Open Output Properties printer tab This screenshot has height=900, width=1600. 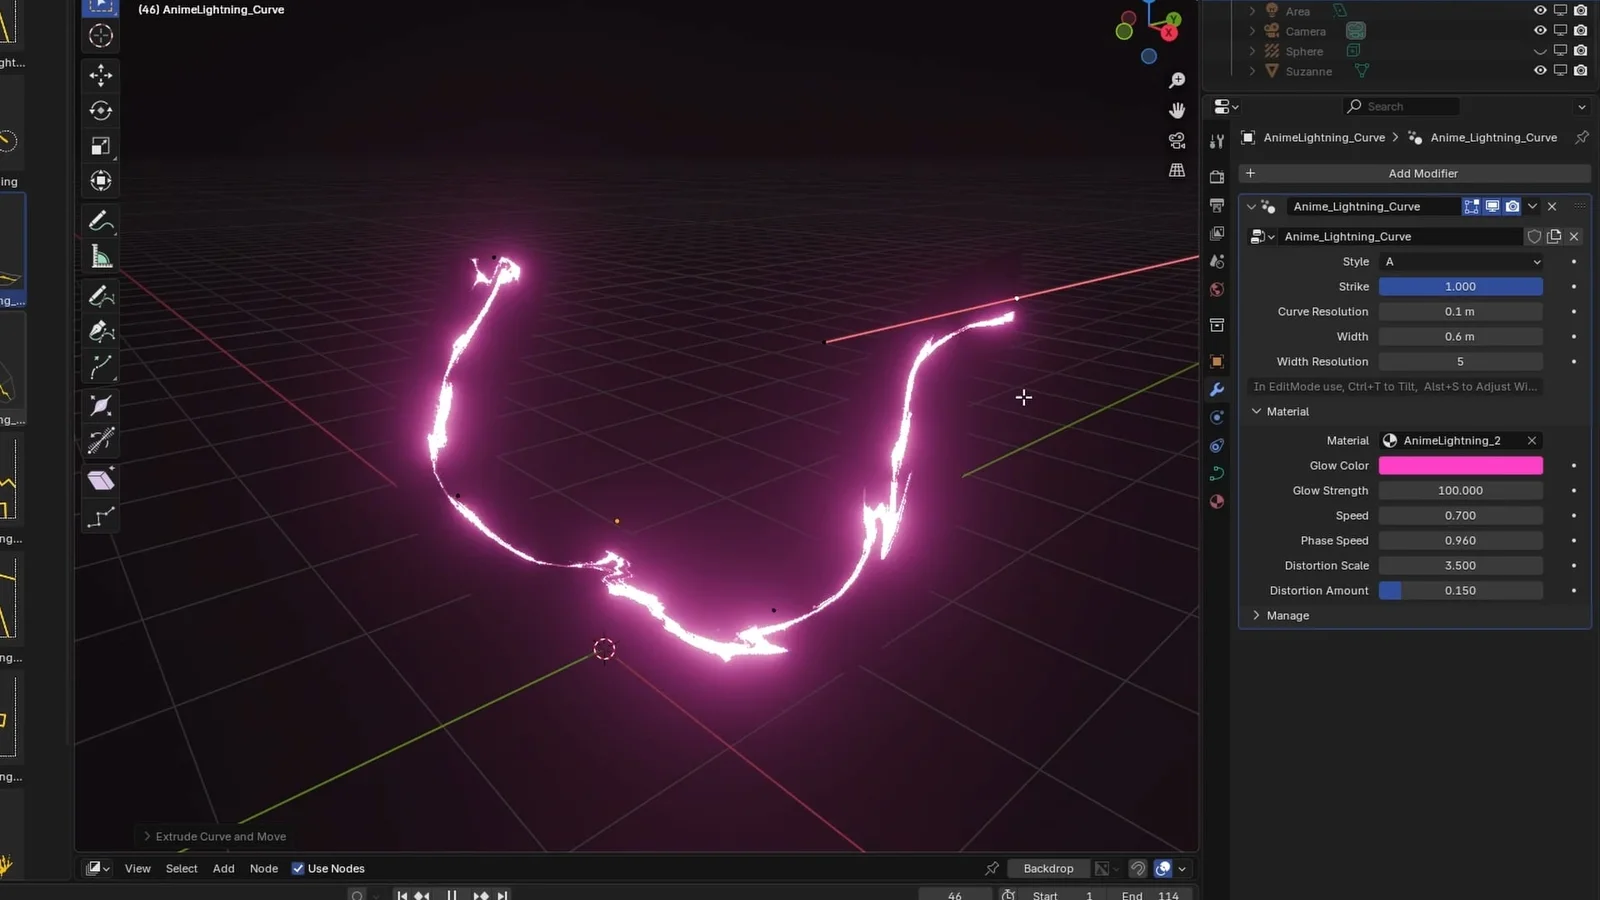(x=1216, y=207)
